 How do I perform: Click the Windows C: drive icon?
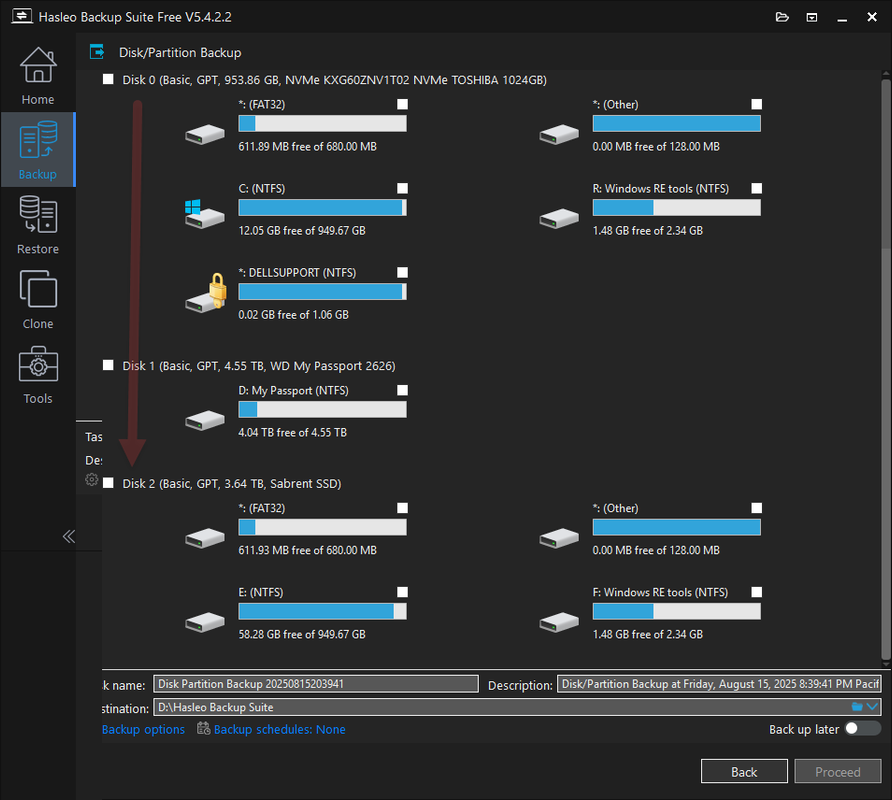[205, 213]
